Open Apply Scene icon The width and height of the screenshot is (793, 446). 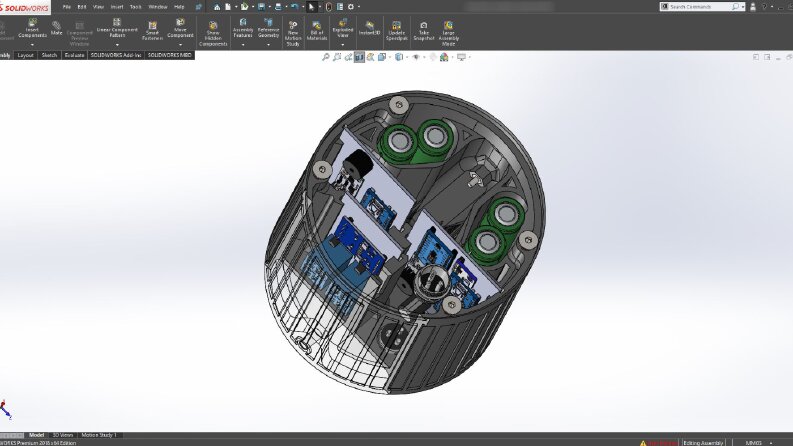point(444,57)
